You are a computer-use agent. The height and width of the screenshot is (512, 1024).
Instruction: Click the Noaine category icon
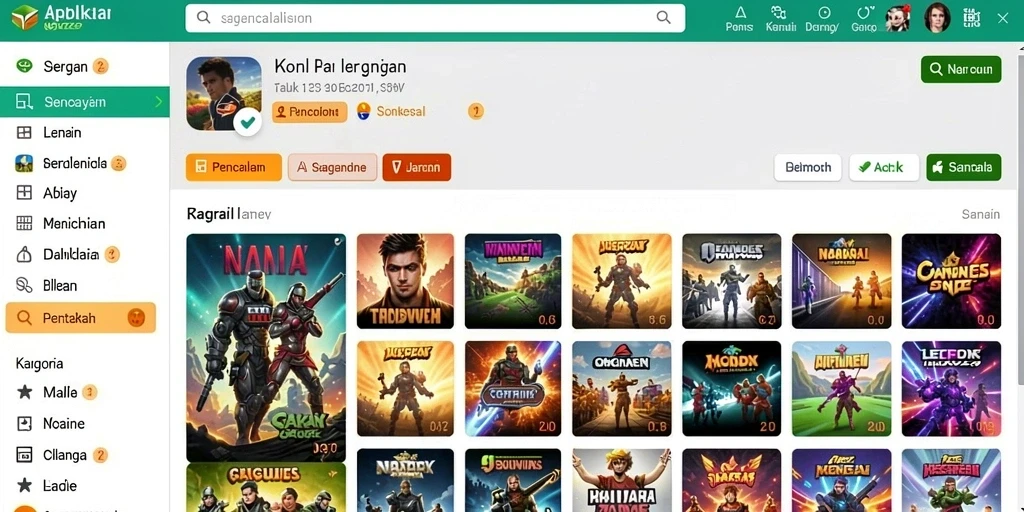point(24,424)
